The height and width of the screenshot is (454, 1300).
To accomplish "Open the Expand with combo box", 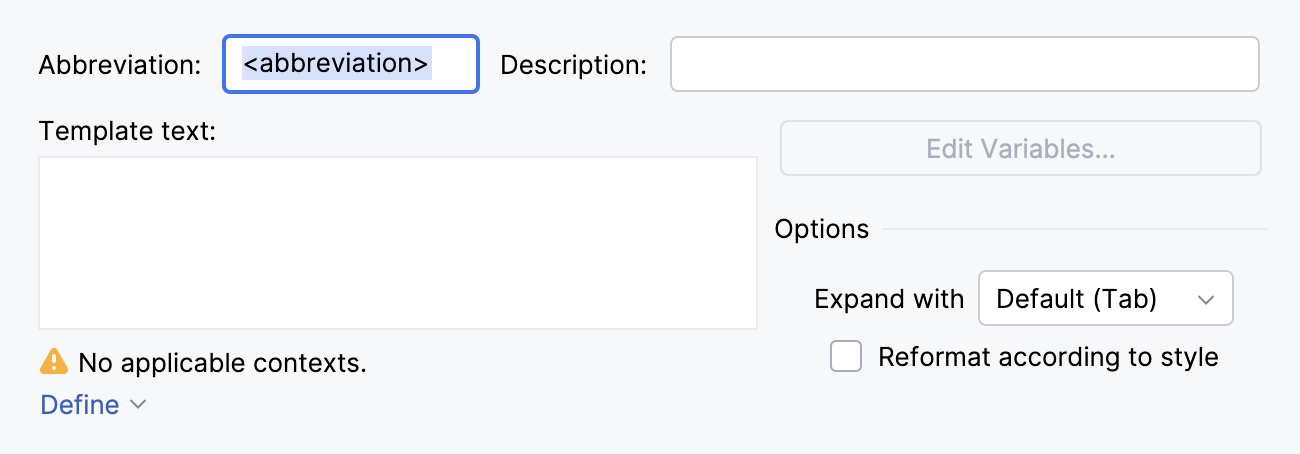I will 1105,299.
